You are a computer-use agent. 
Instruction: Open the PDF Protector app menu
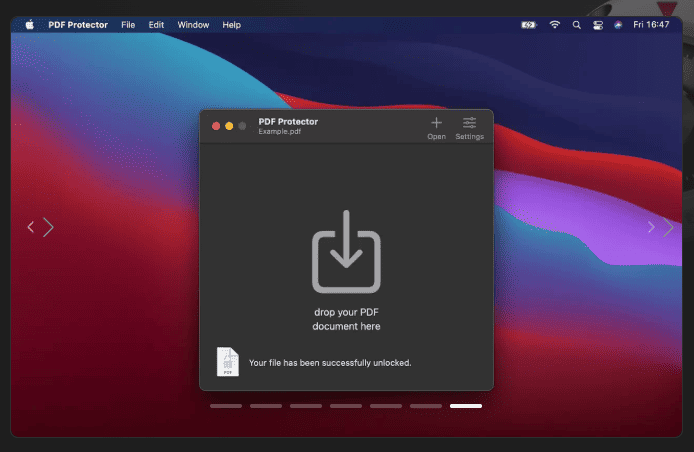(x=78, y=25)
